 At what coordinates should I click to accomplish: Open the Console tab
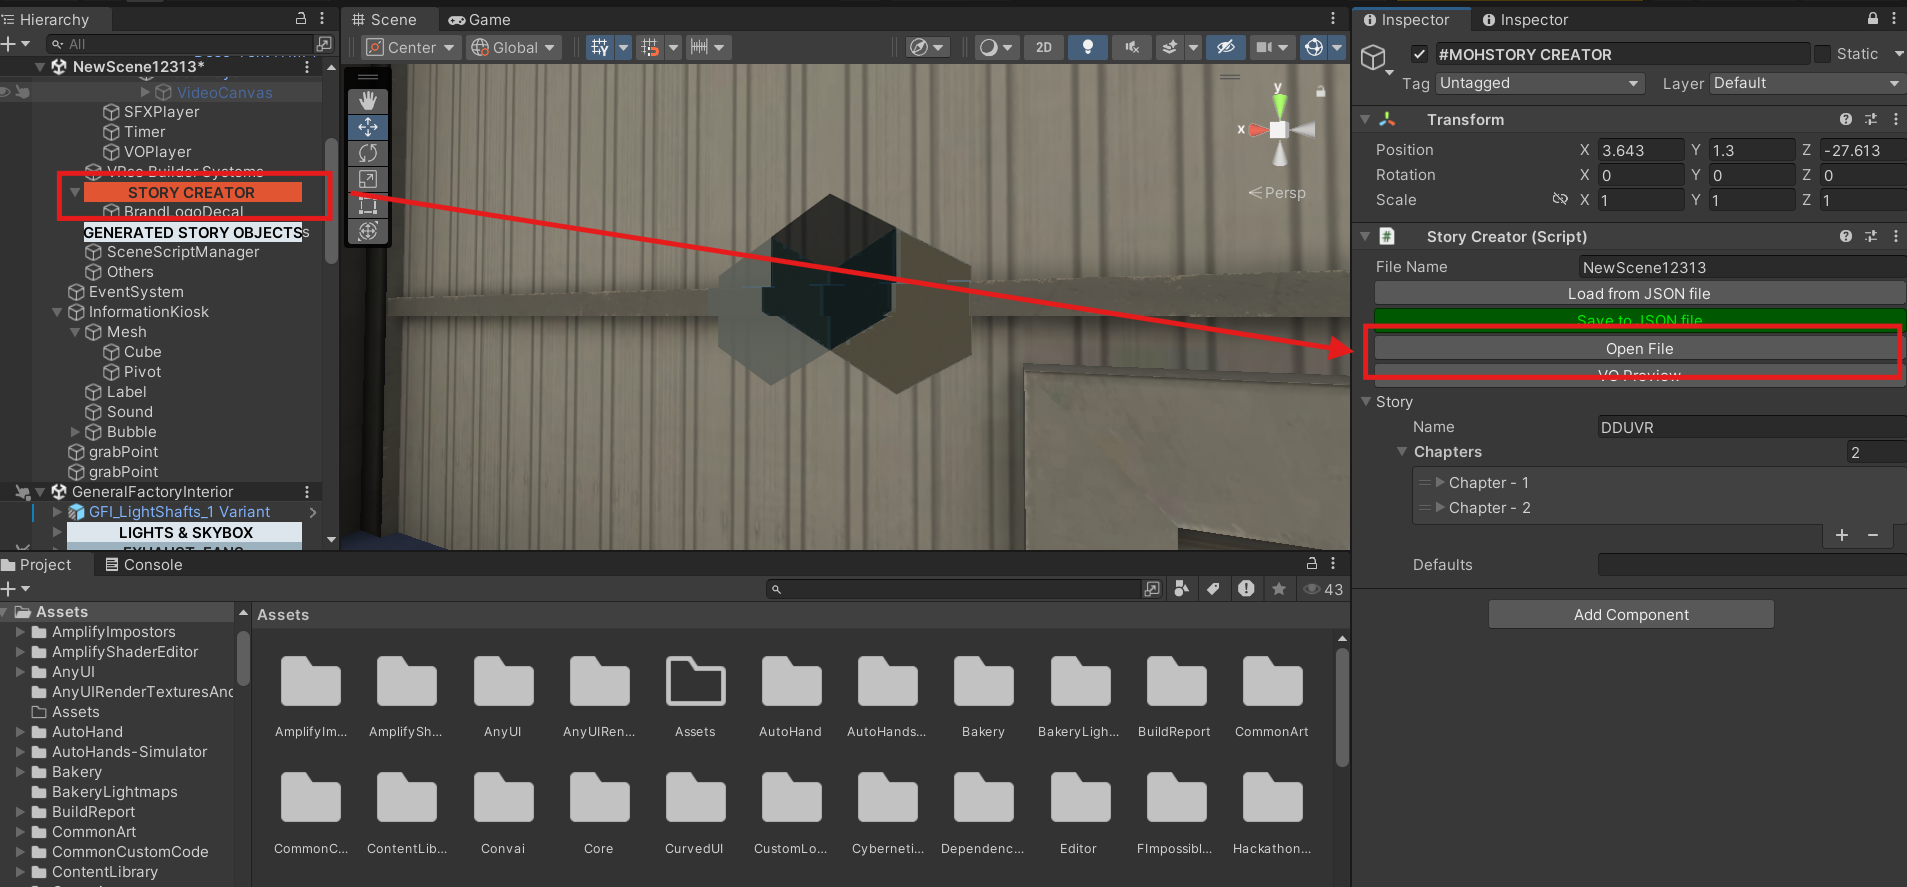pyautogui.click(x=144, y=564)
